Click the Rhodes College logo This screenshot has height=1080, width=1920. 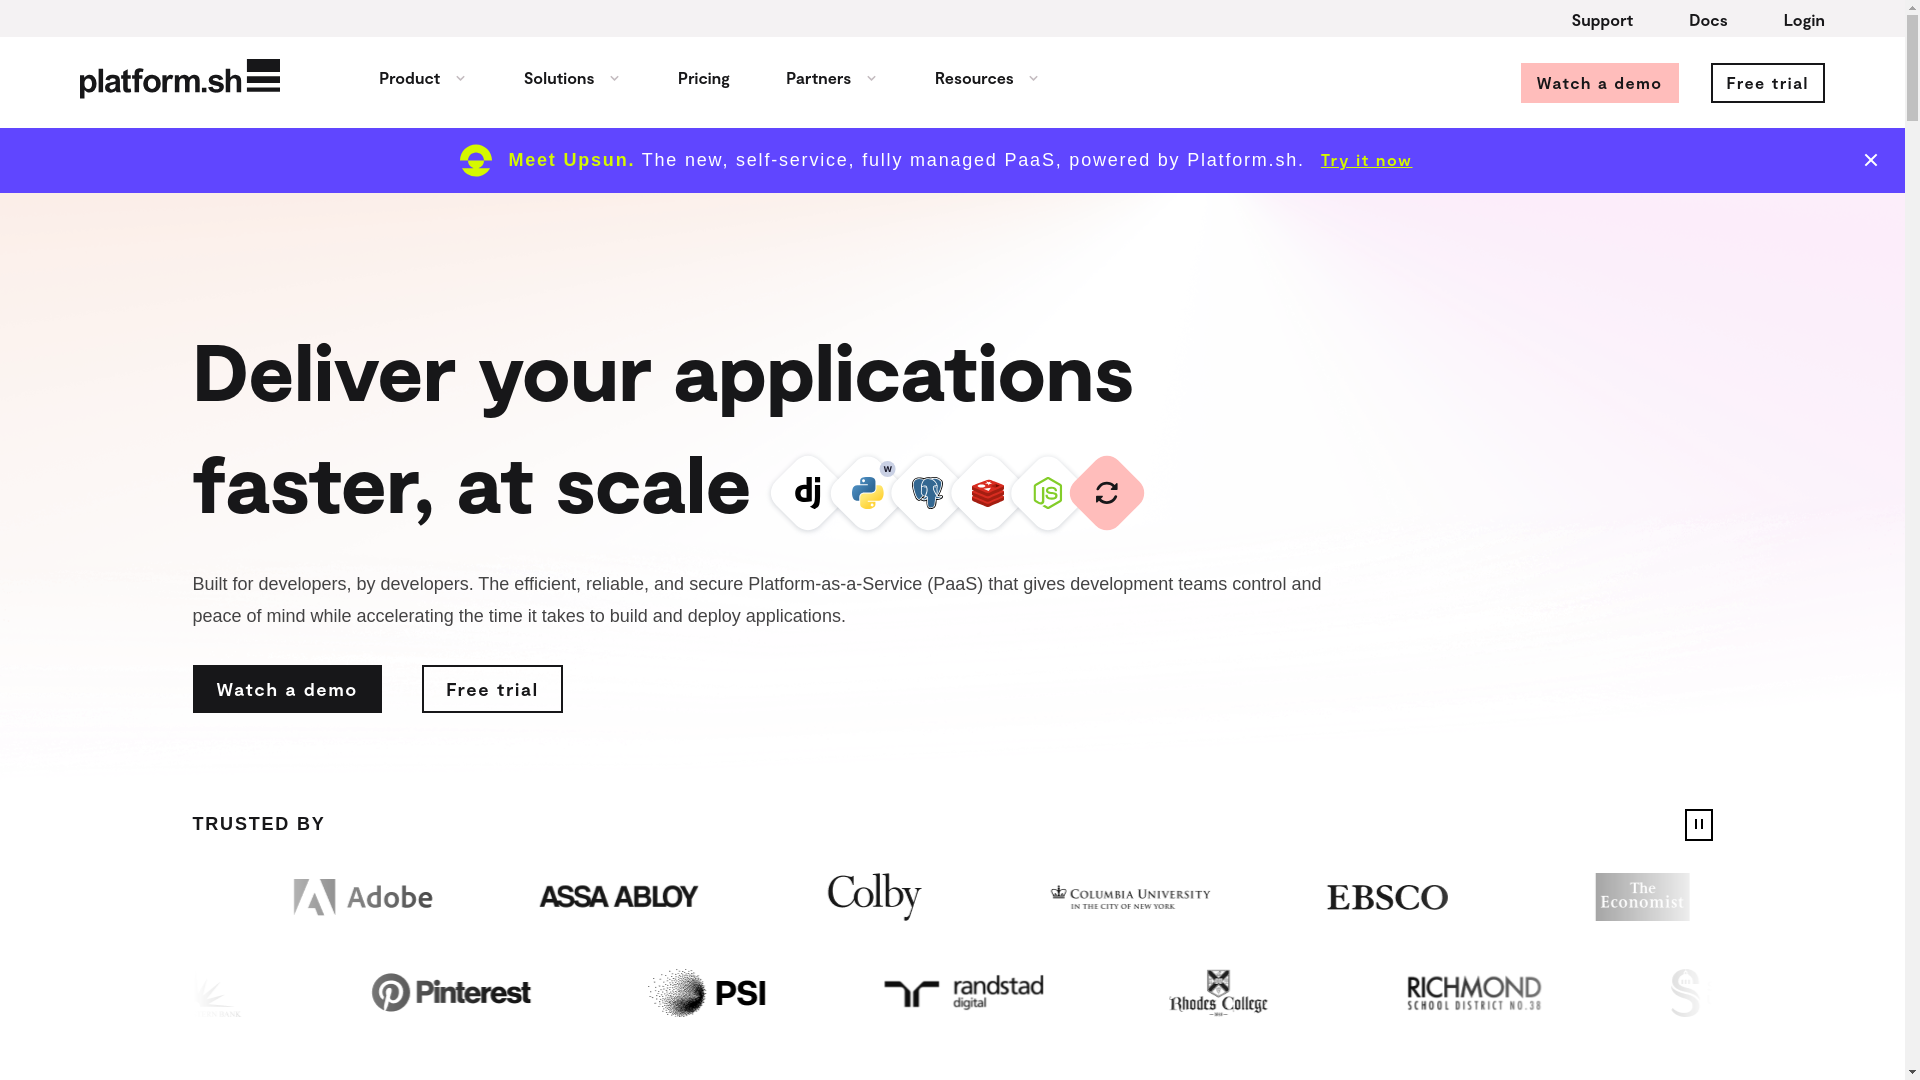[x=1218, y=992]
